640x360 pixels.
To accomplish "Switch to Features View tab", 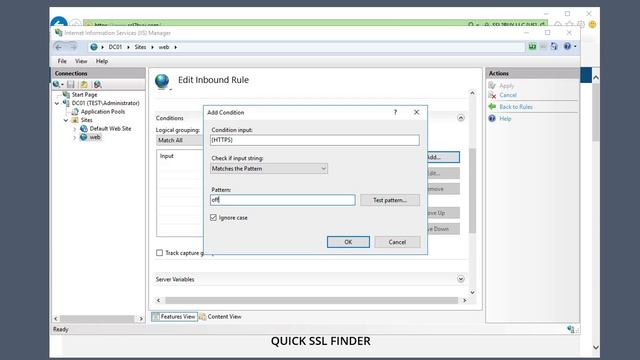I will [174, 317].
